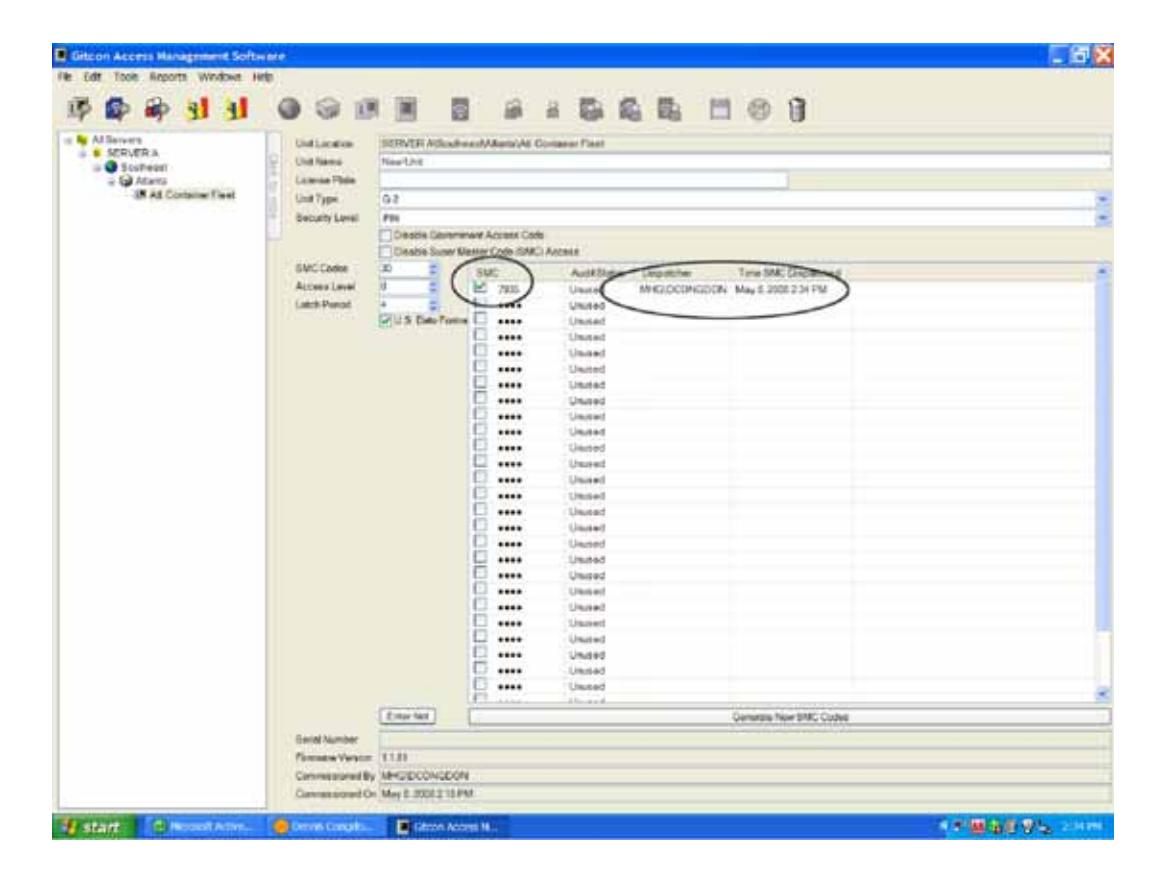Click the SMC list scroll down arrow
The width and height of the screenshot is (1153, 880).
tap(1102, 693)
